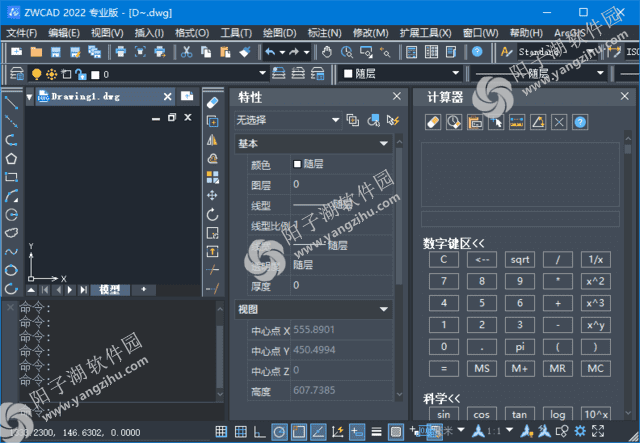Screen dimensions: 640x443
Task: Toggle snap mode in status bar
Action: pos(221,432)
